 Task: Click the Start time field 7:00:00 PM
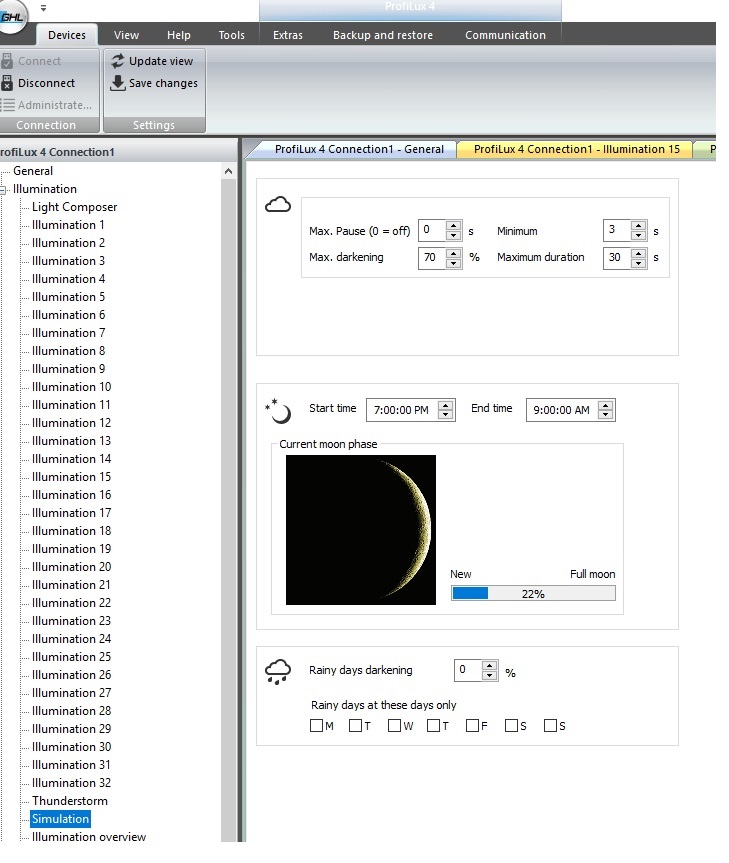403,410
